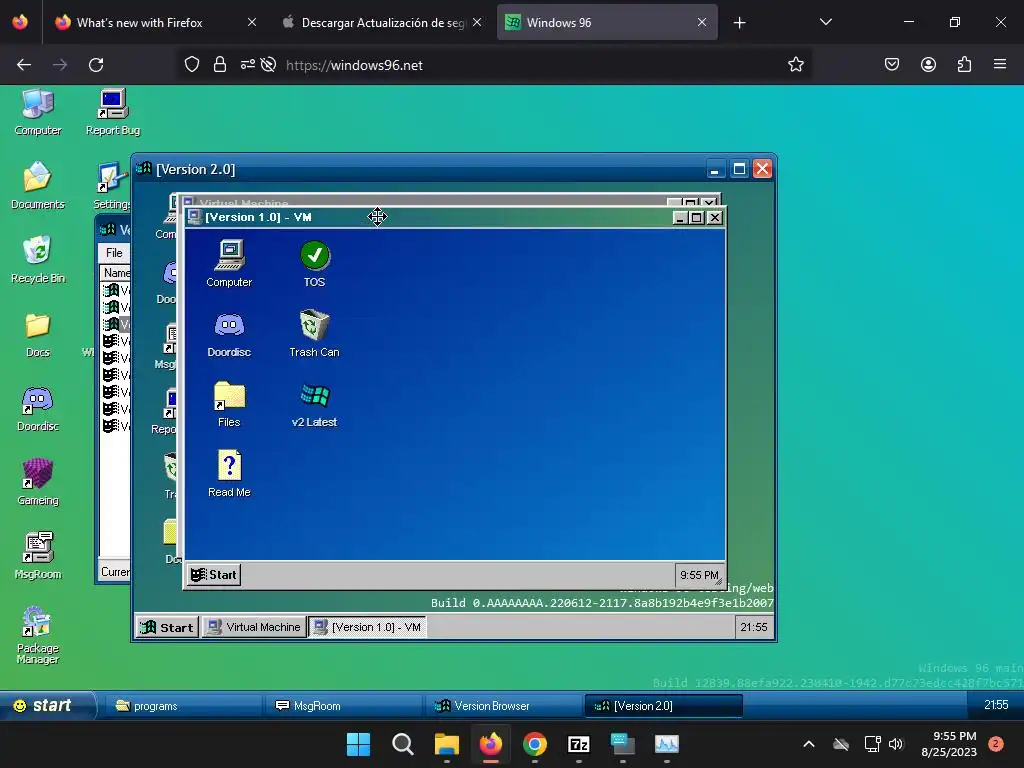Open the Firefox hamburger application menu
The height and width of the screenshot is (768, 1024).
click(999, 65)
